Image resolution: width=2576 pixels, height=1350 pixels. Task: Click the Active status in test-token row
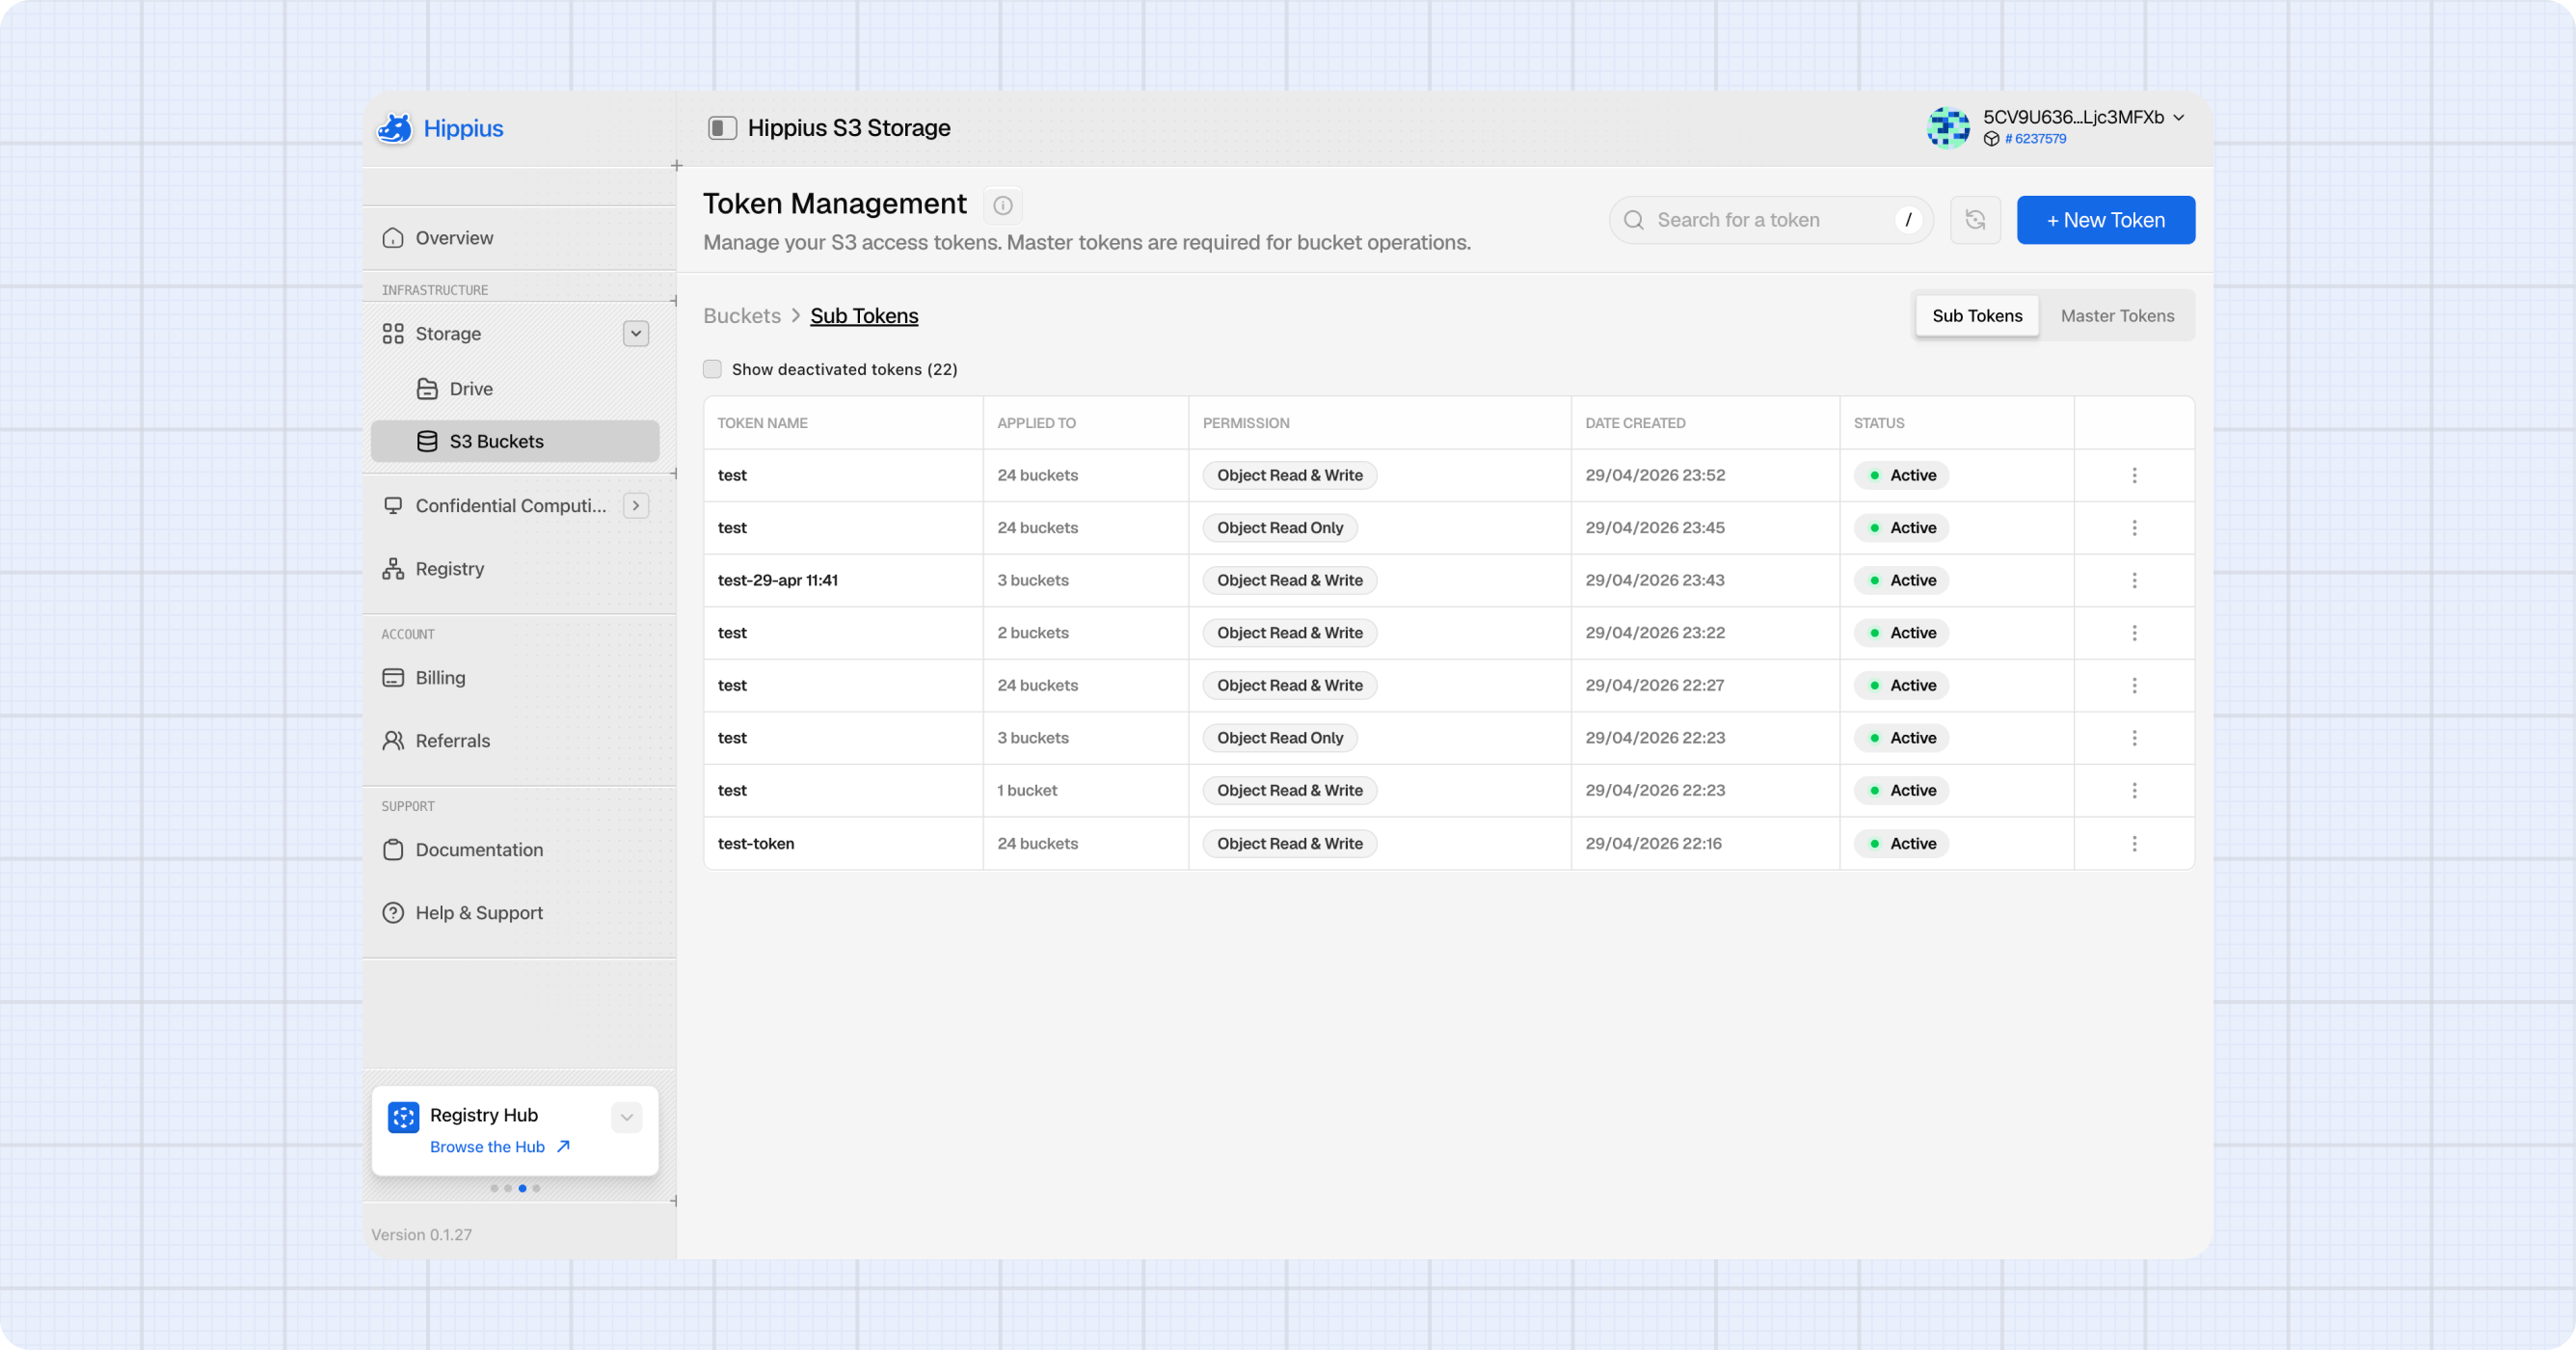[1901, 844]
